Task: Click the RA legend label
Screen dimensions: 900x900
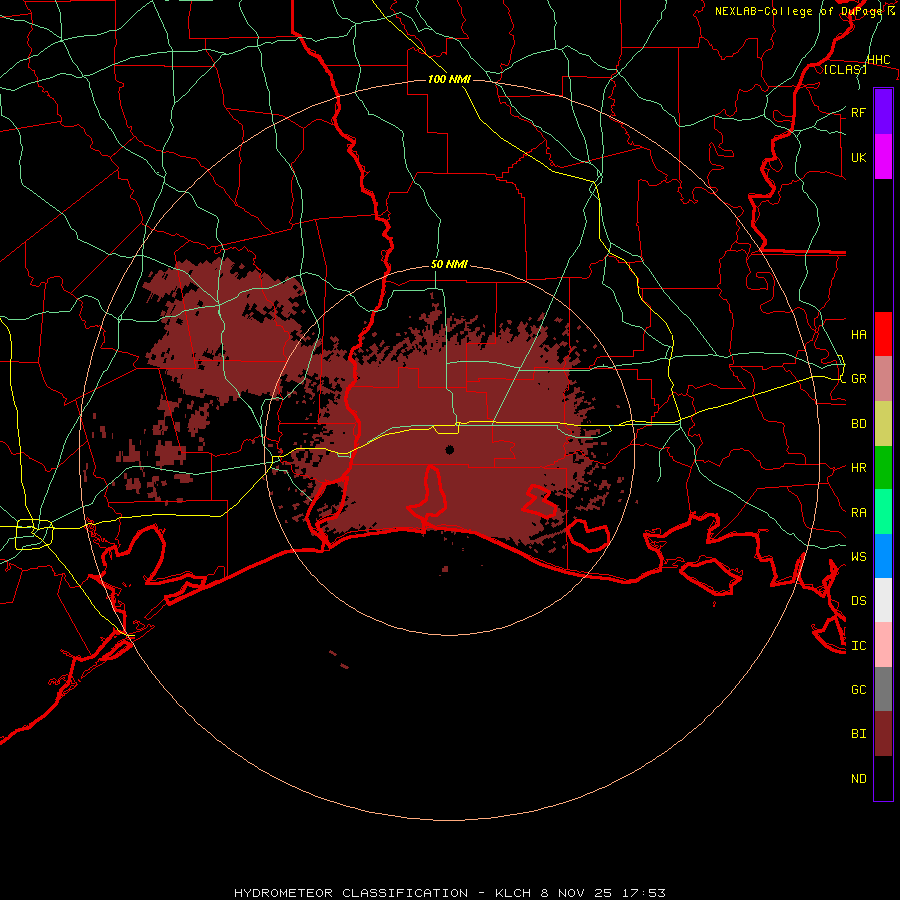Action: (858, 513)
